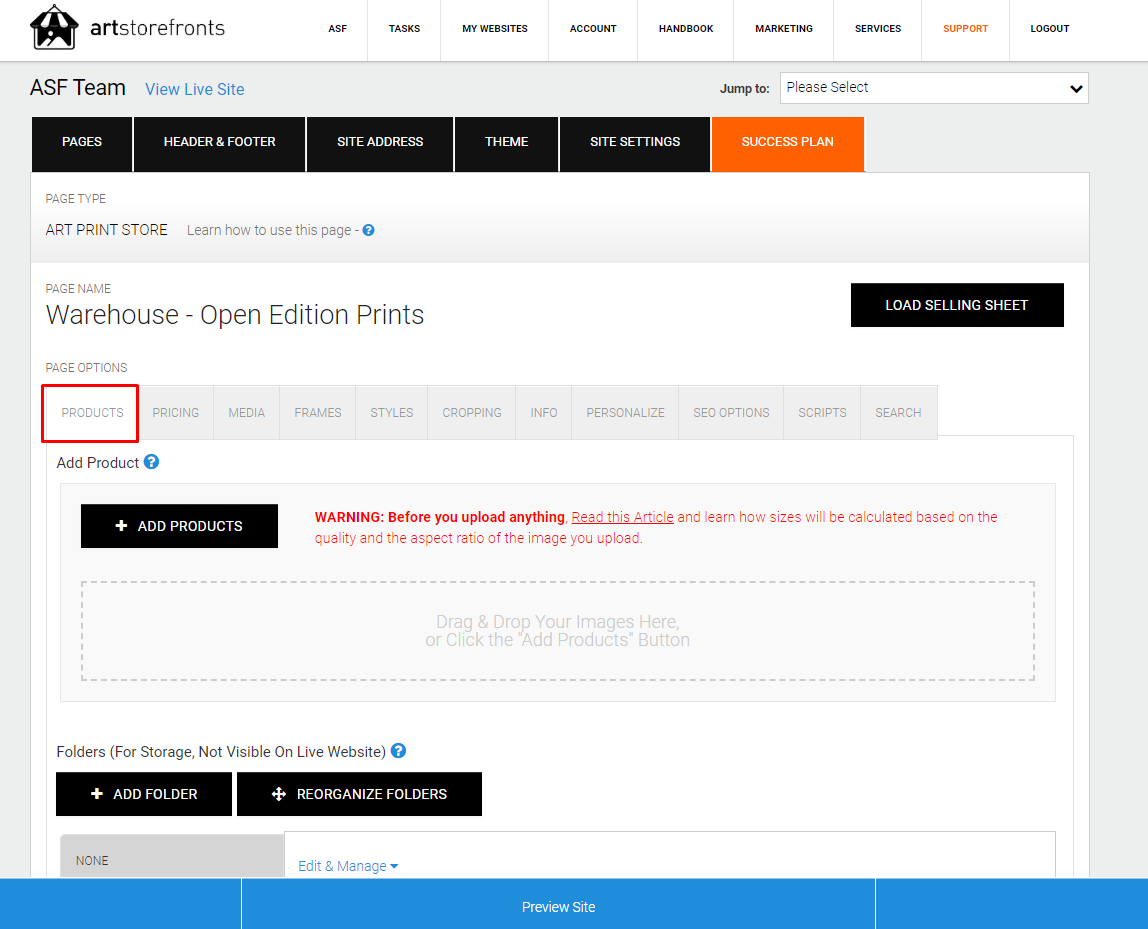This screenshot has width=1148, height=929.
Task: Click the Load Selling Sheet button
Action: 957,305
